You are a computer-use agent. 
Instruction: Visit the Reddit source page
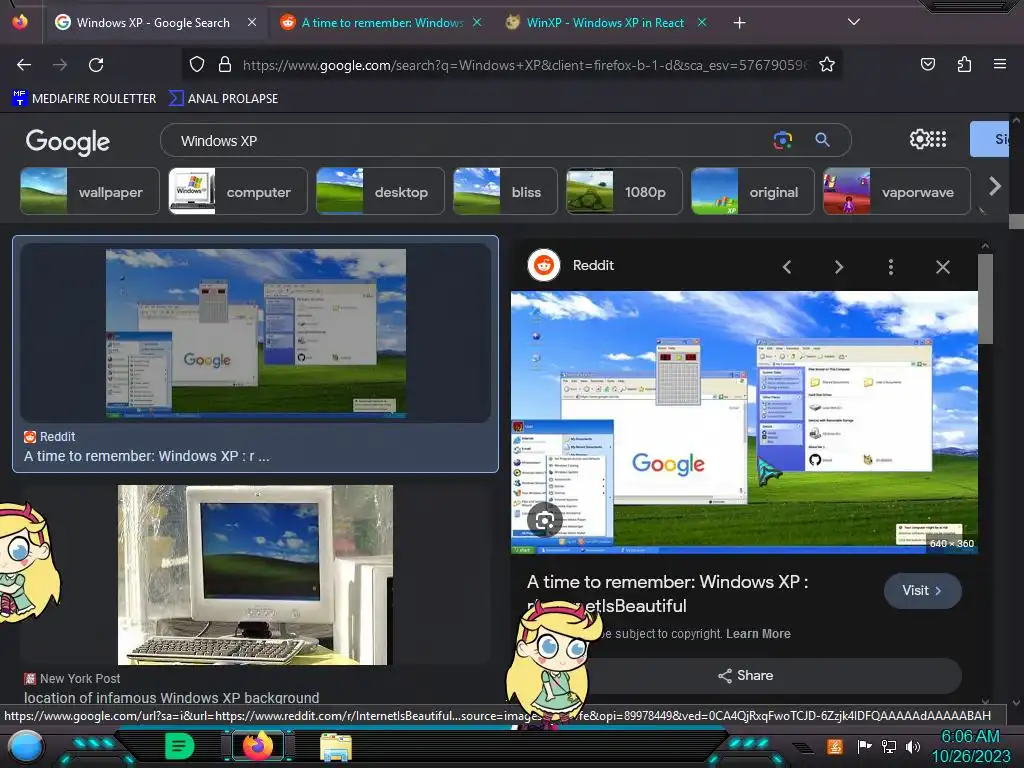click(922, 590)
